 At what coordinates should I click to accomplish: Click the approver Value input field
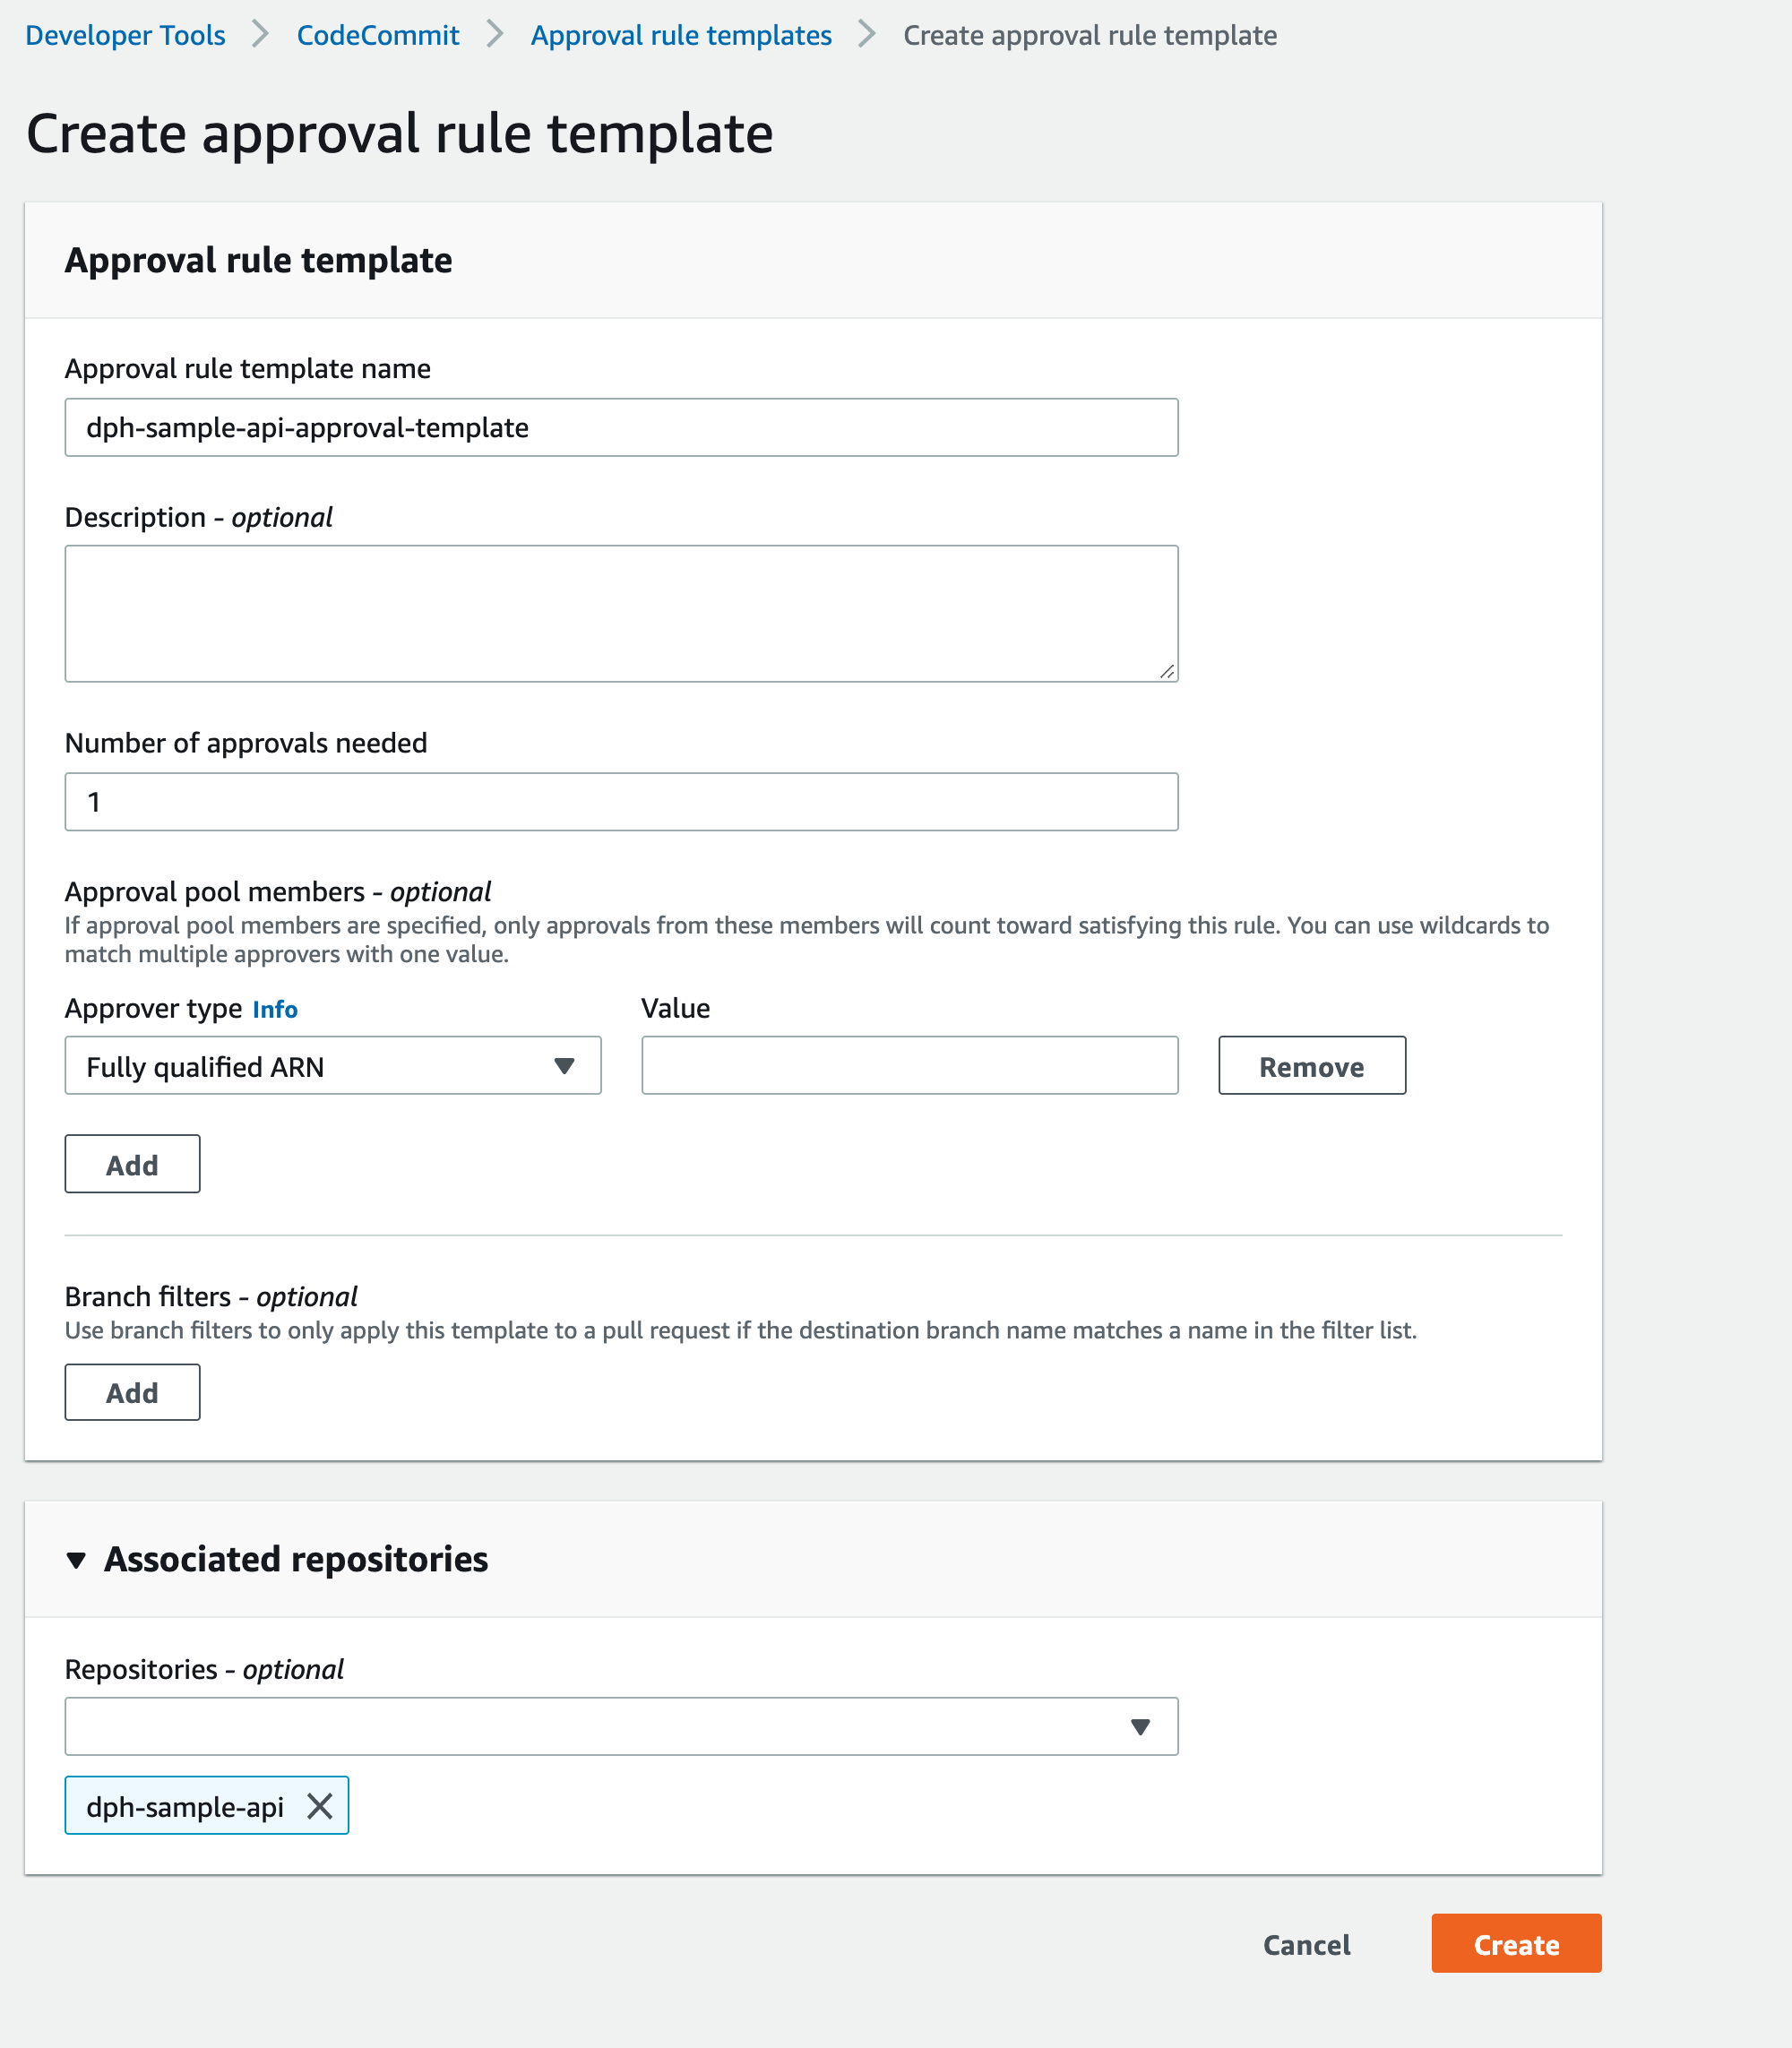pyautogui.click(x=909, y=1066)
